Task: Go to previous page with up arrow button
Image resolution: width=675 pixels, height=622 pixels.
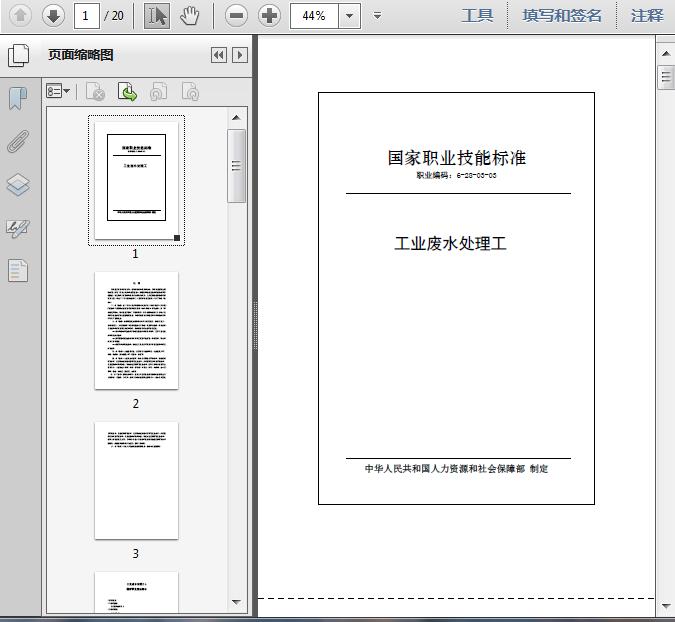Action: (20, 16)
